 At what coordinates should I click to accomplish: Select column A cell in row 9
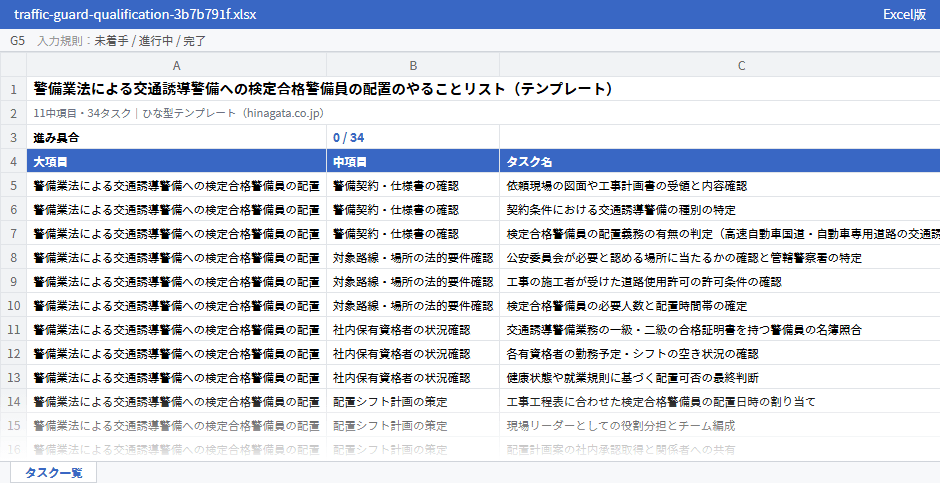[x=176, y=282]
